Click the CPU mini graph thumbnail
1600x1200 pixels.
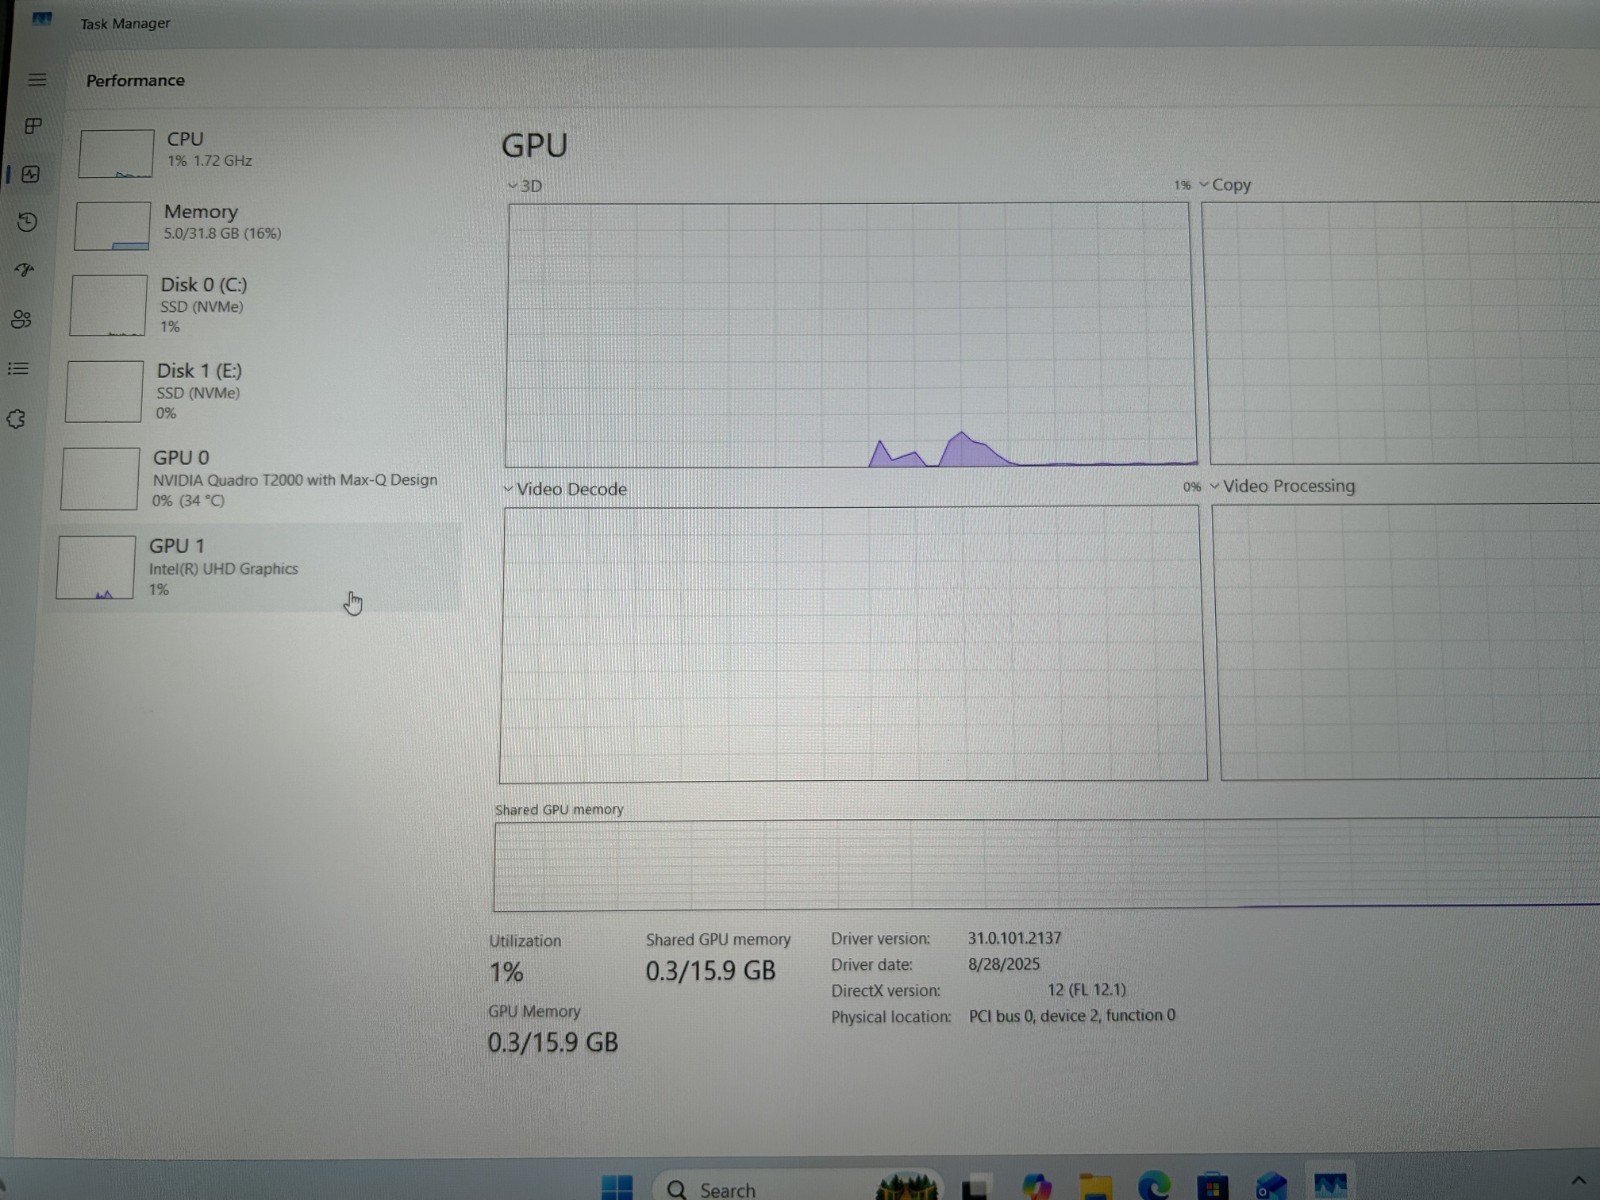(116, 153)
